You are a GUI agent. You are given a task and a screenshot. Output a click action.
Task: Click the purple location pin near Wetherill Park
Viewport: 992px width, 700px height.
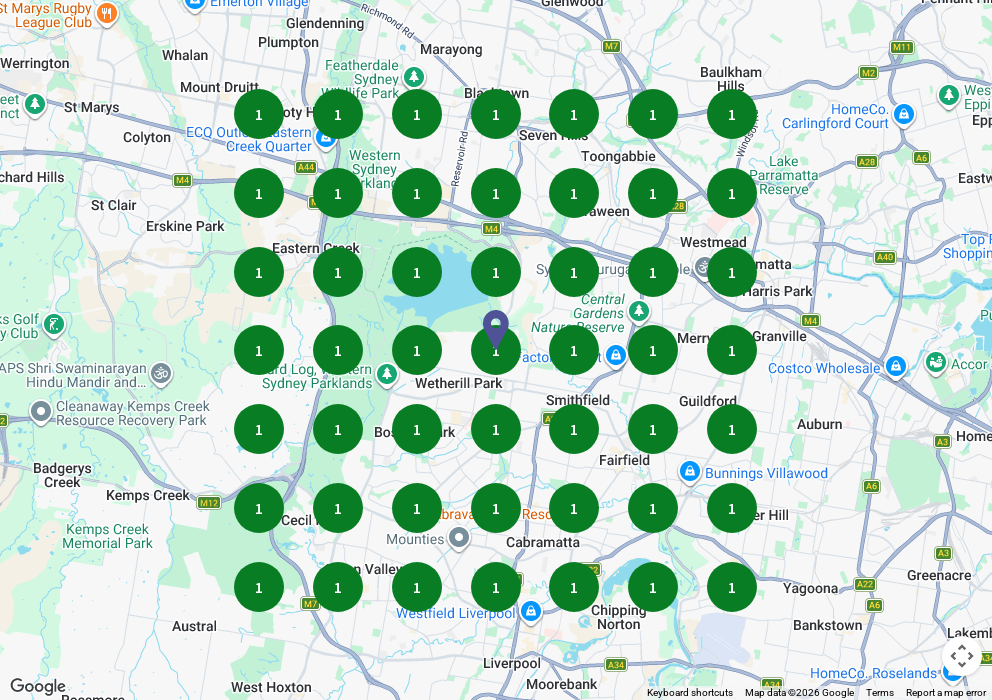click(x=495, y=328)
